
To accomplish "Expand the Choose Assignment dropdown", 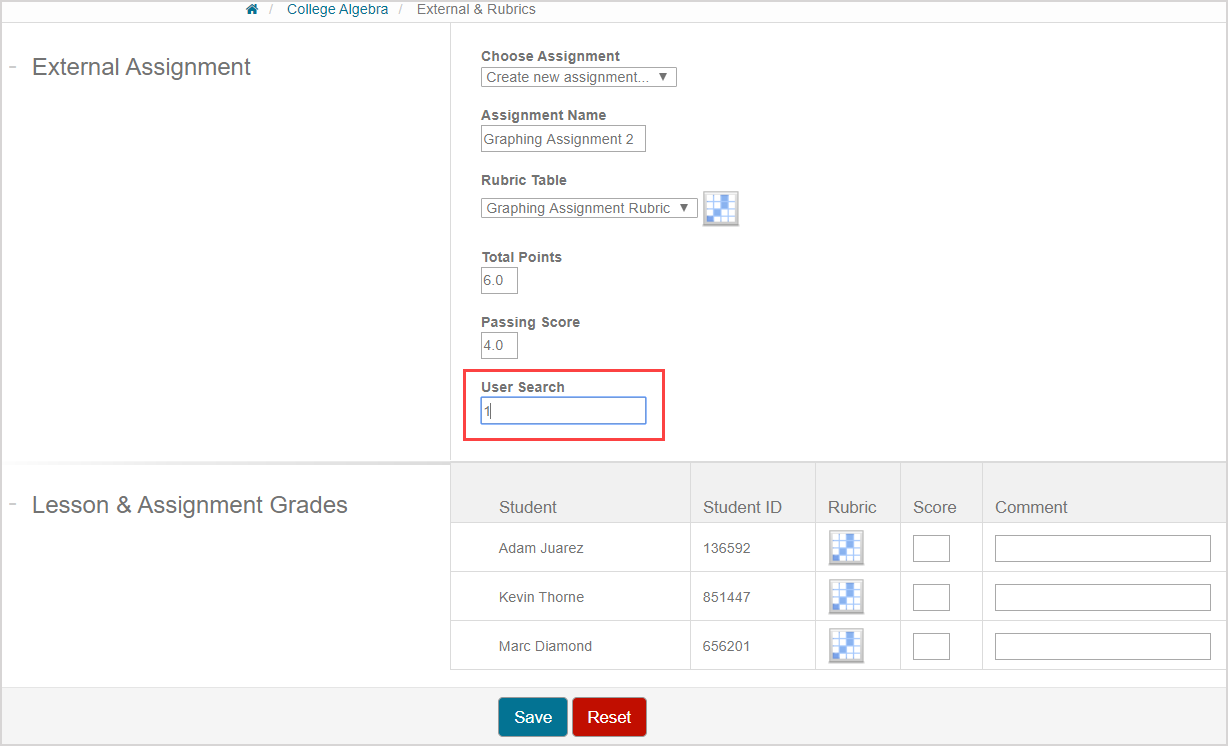I will pos(578,77).
